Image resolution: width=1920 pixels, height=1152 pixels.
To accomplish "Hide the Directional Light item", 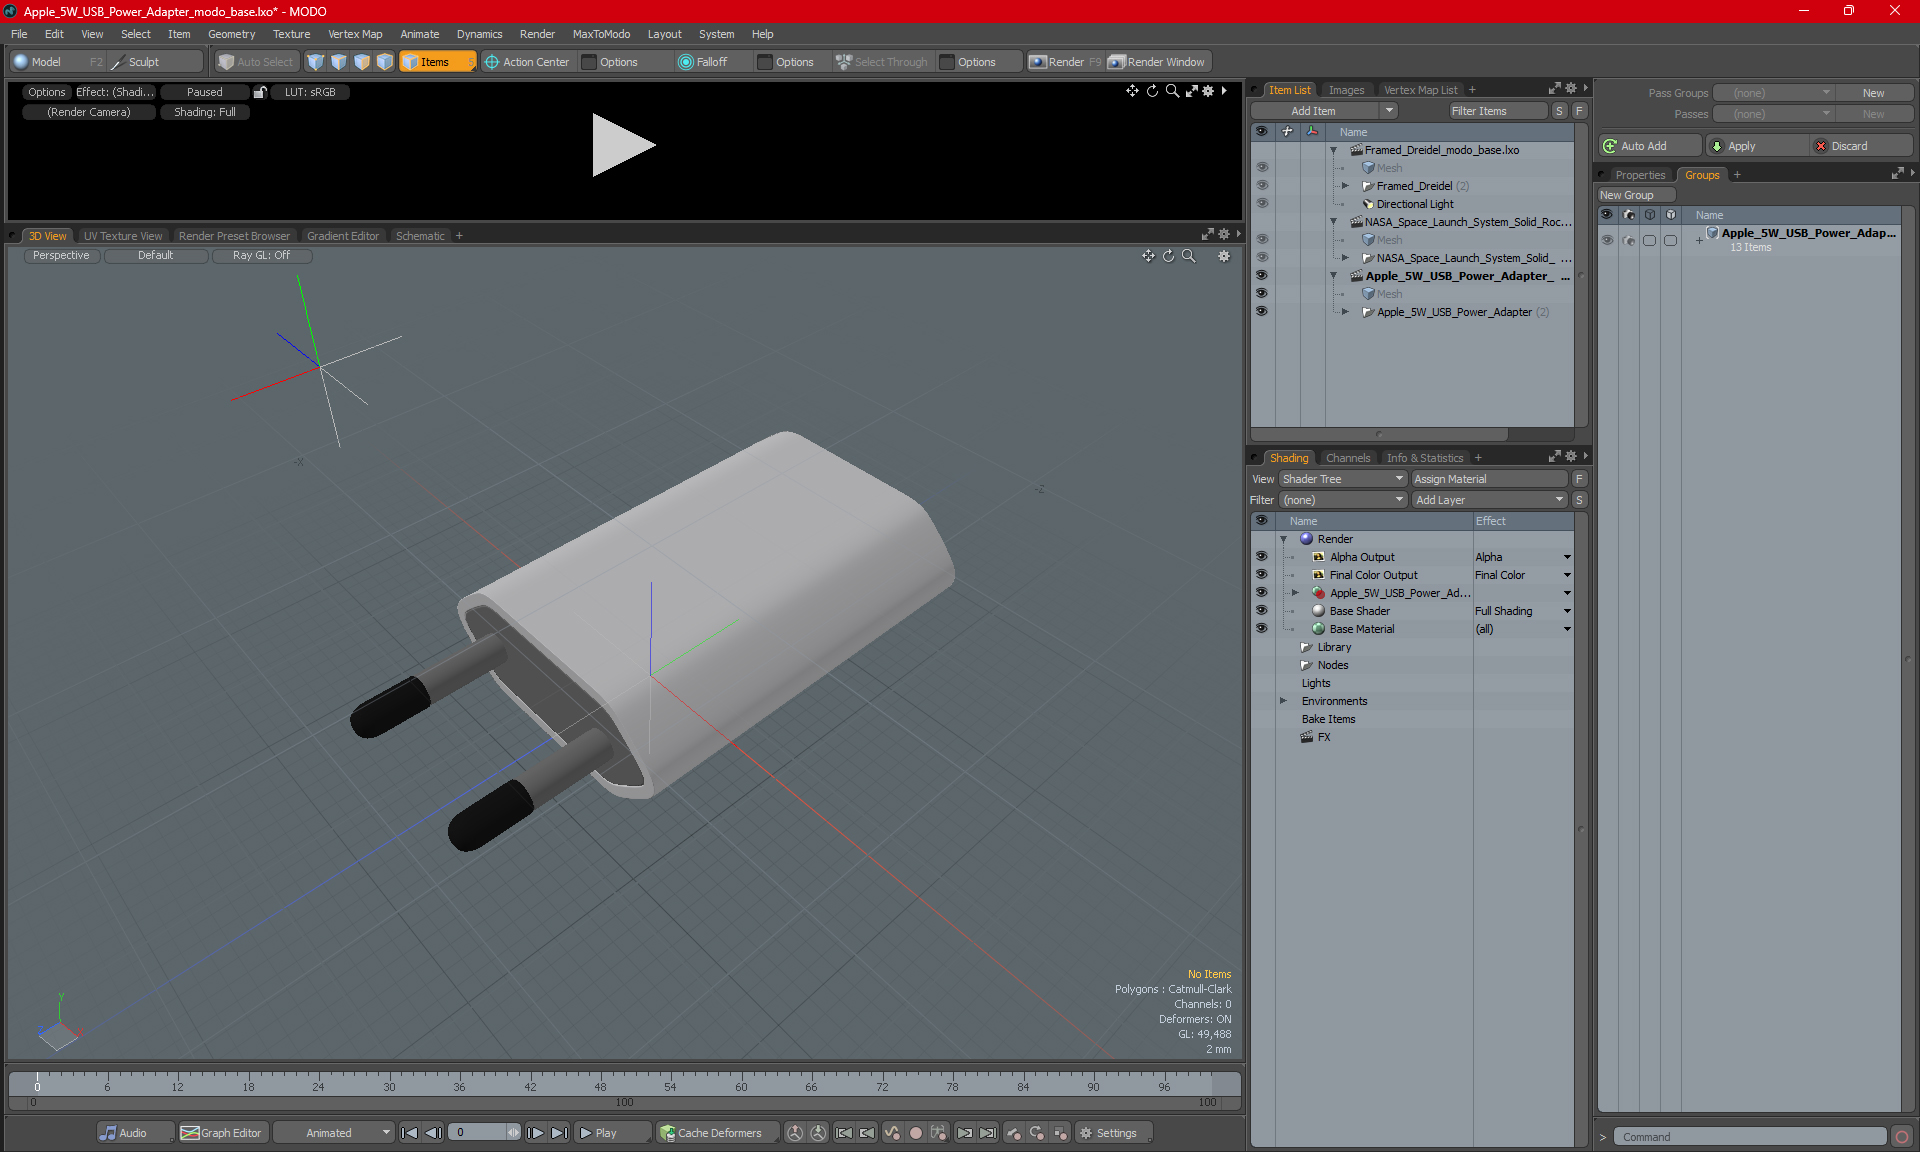I will 1262,204.
